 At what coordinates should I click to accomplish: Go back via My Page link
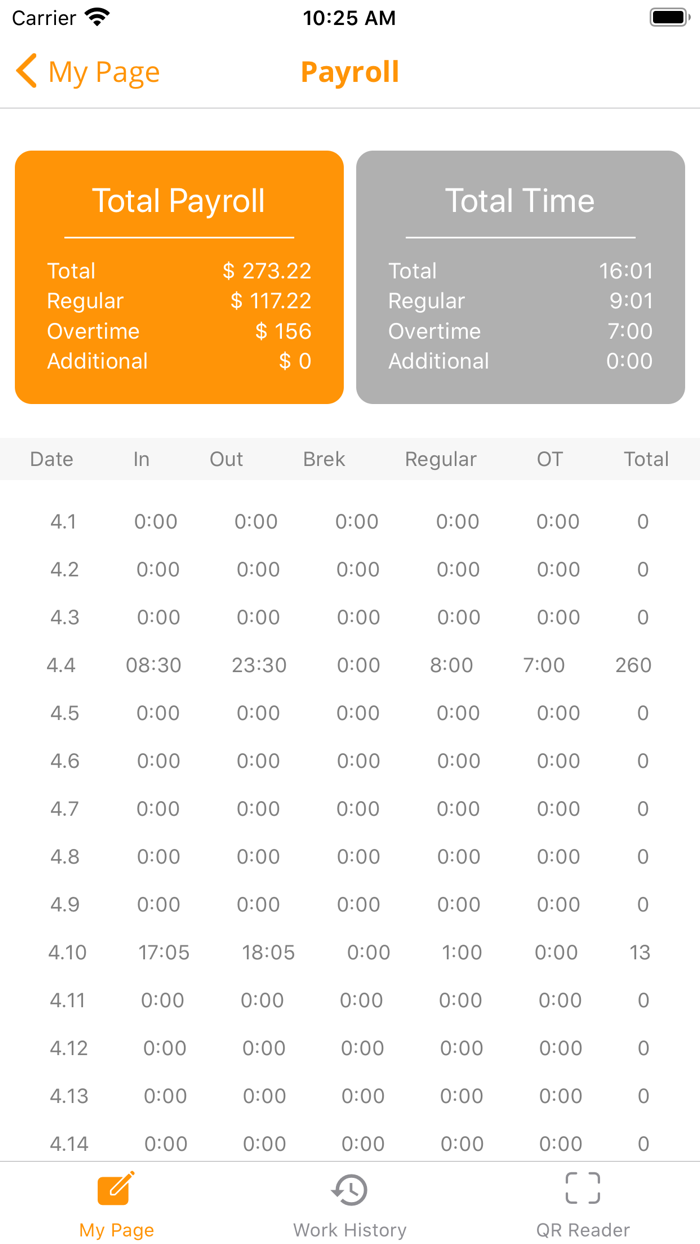pyautogui.click(x=103, y=72)
